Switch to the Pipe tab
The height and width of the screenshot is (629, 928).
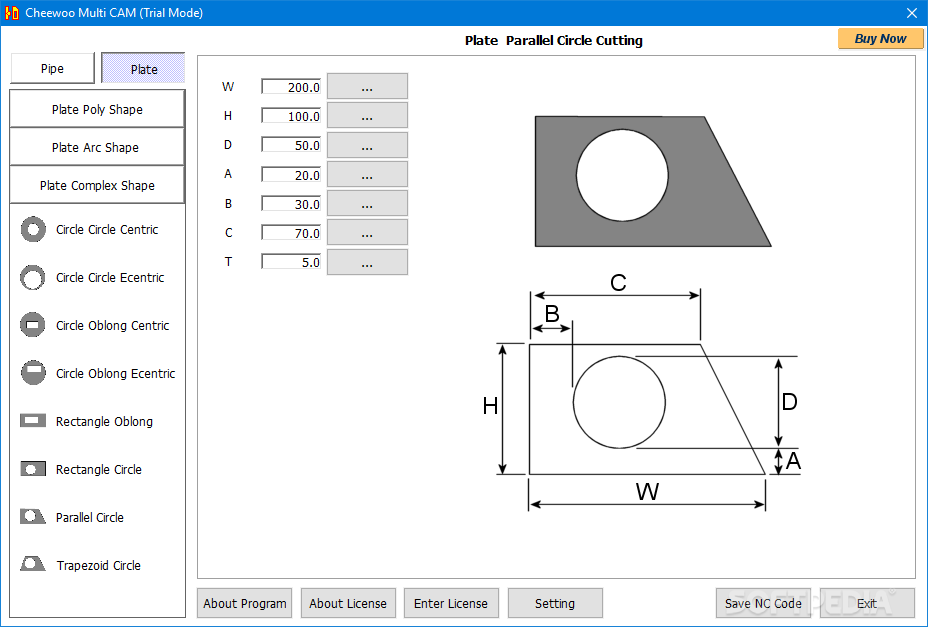52,69
